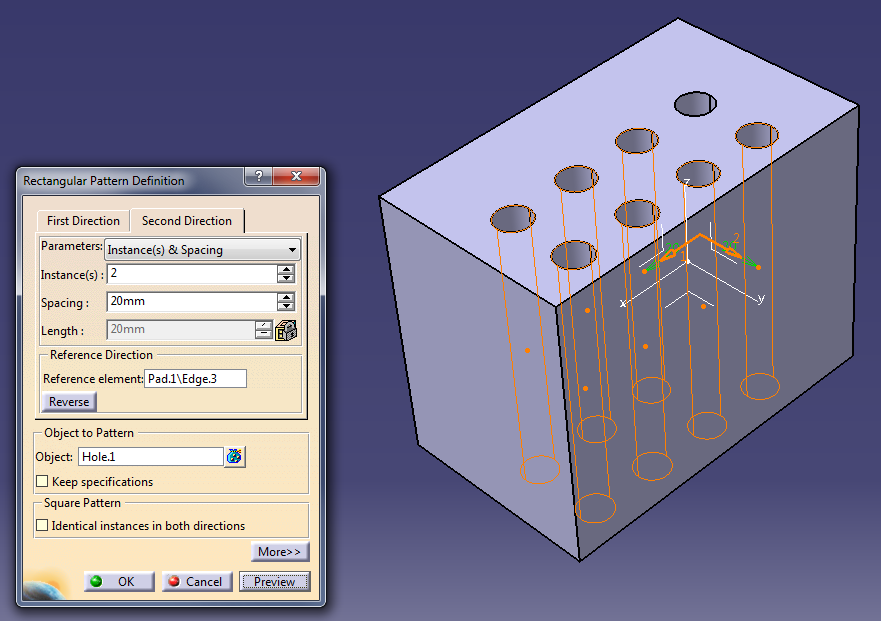Click the Object to Pattern selection icon
The image size is (881, 621).
click(235, 457)
